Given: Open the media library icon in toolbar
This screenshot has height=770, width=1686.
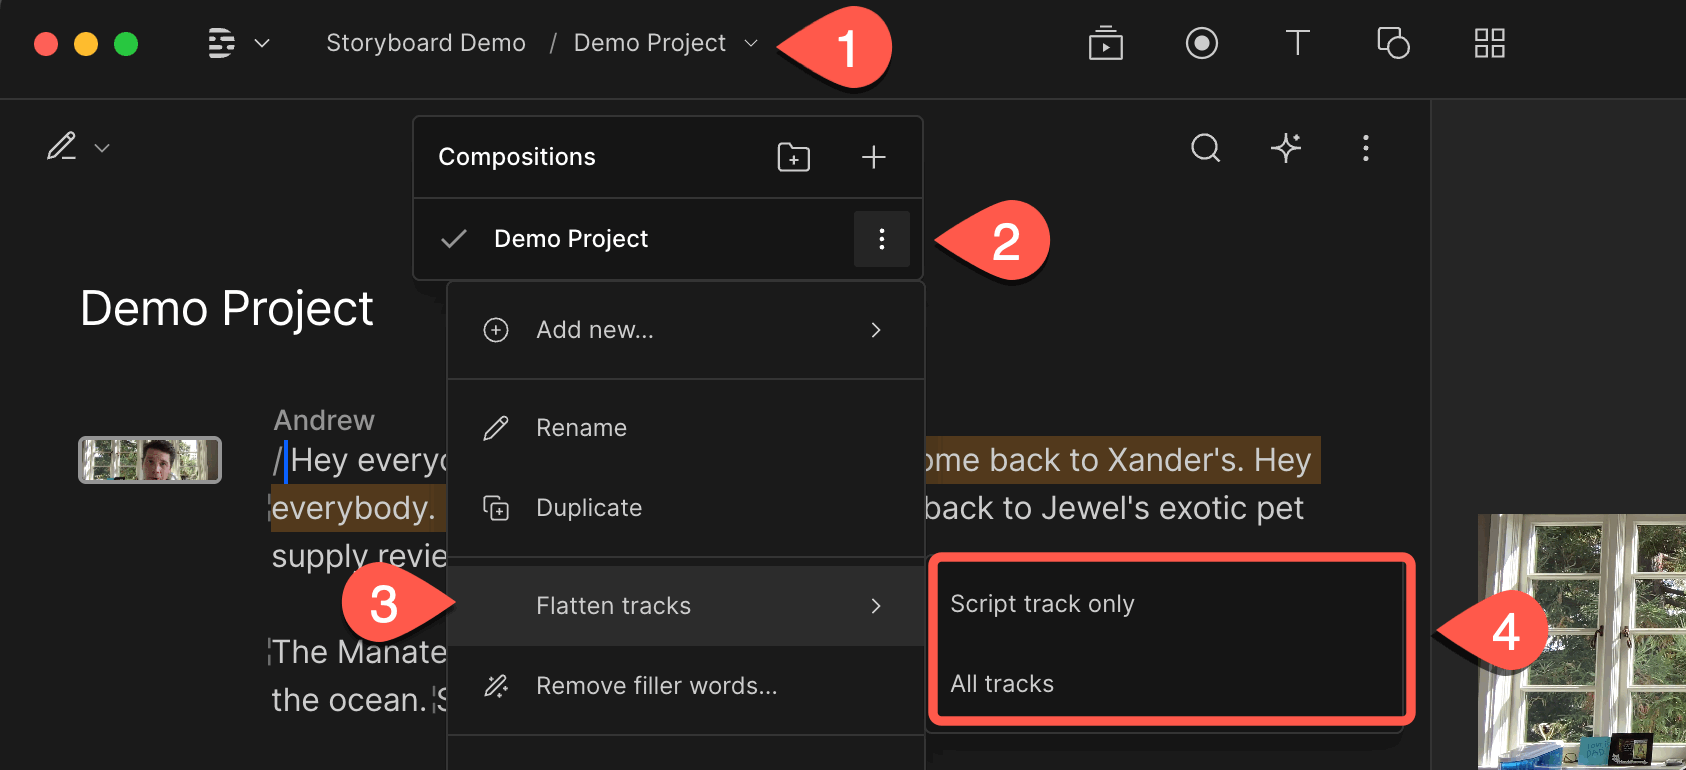Looking at the screenshot, I should click(x=1105, y=43).
